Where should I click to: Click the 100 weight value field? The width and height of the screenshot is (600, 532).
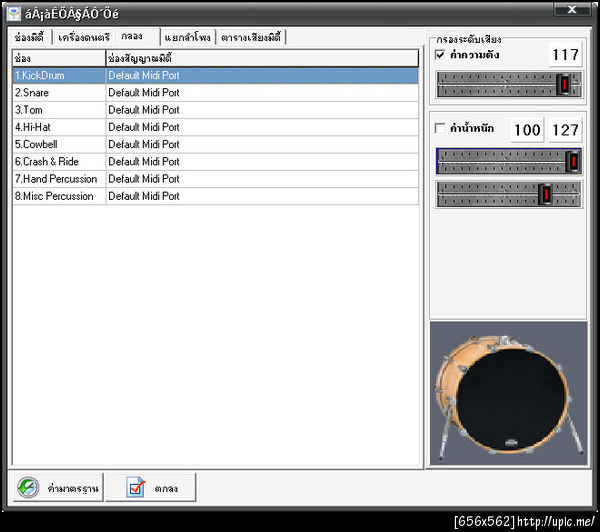527,130
